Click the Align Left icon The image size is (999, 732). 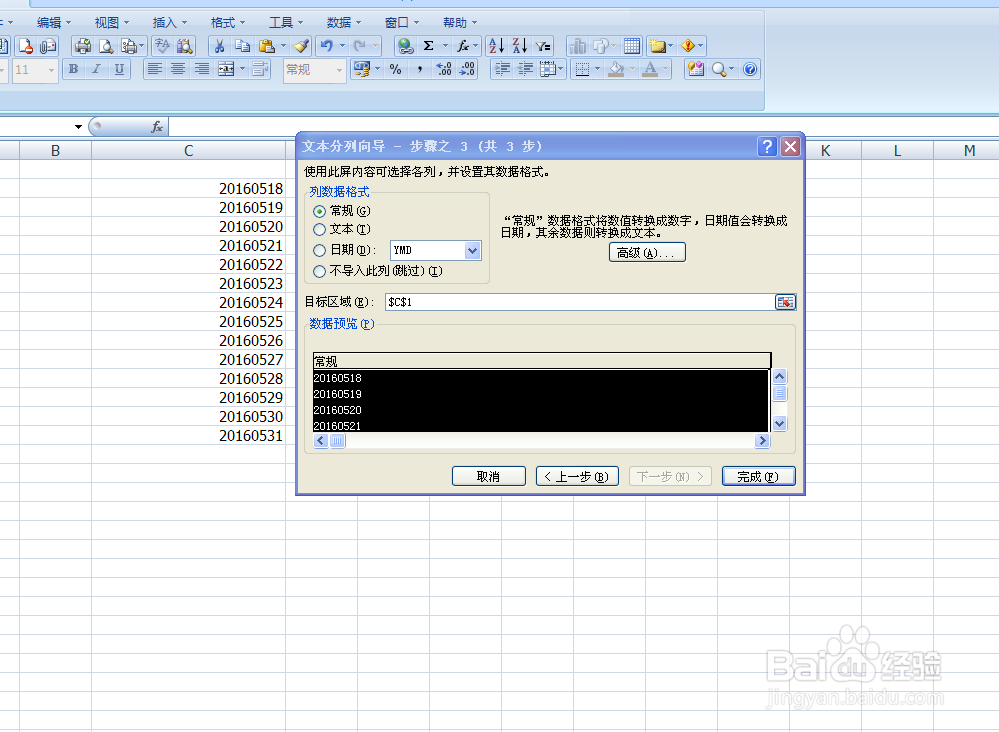click(x=154, y=69)
